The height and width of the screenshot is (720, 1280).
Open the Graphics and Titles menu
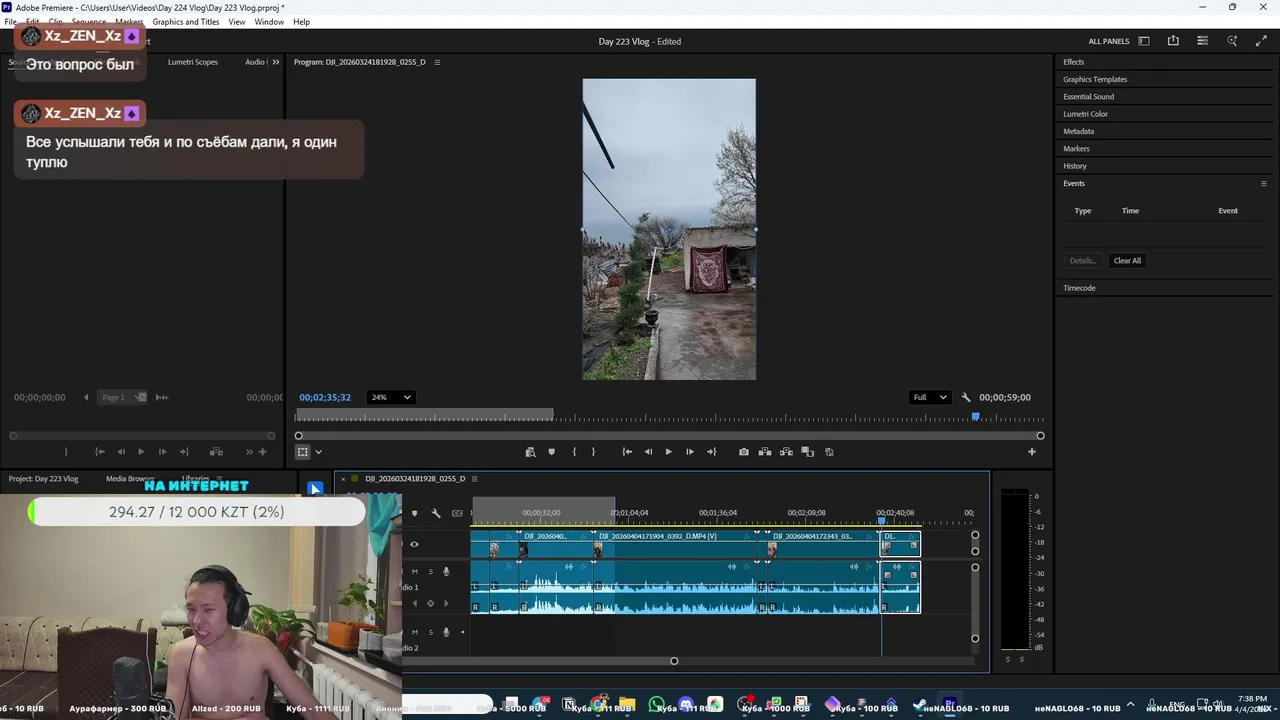[x=186, y=22]
